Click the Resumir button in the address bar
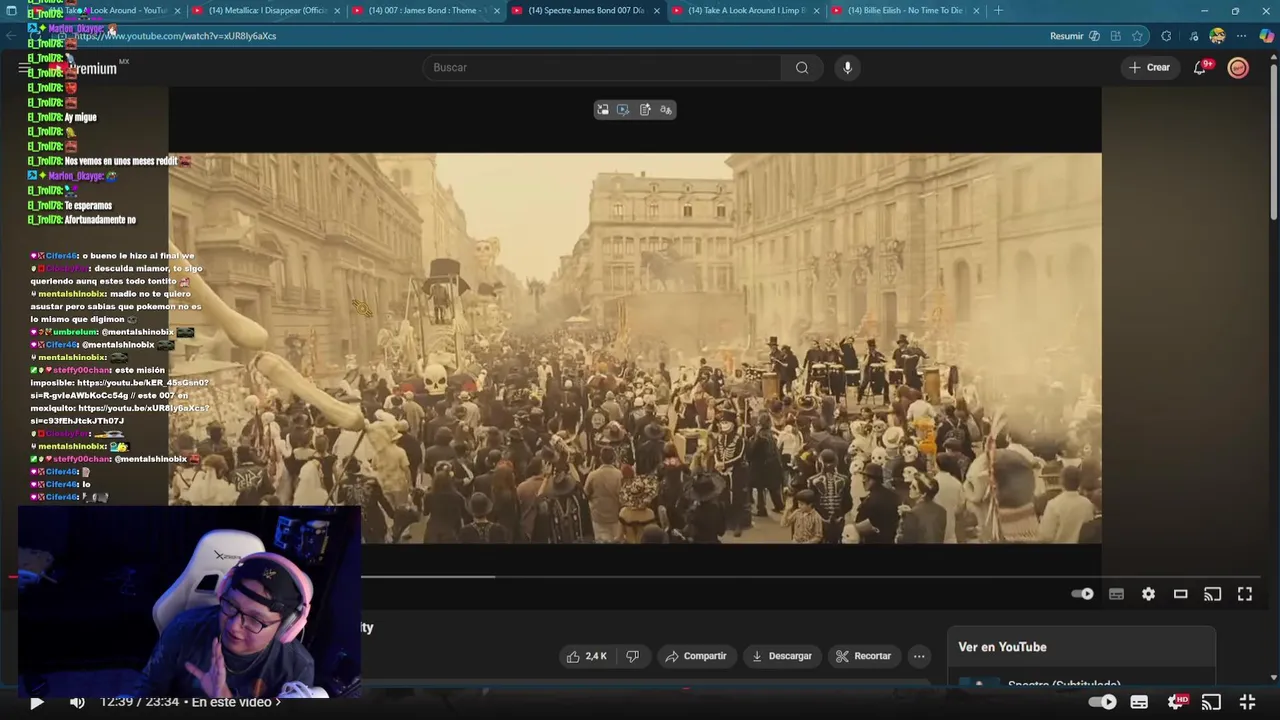 point(1067,36)
